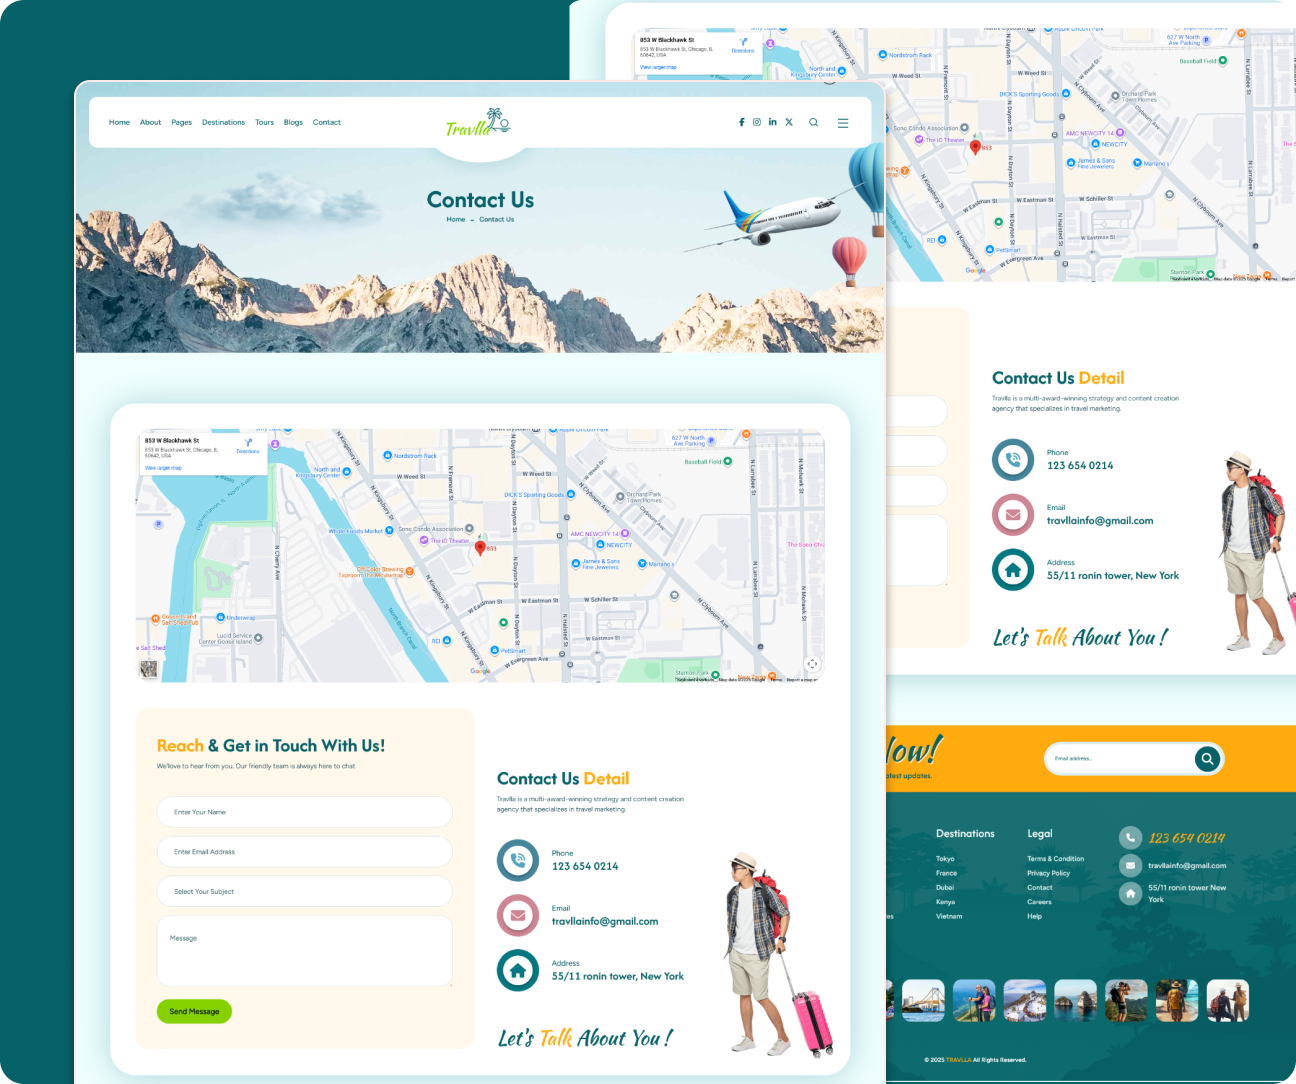Open the hamburger menu icon
The image size is (1296, 1084).
coord(843,123)
